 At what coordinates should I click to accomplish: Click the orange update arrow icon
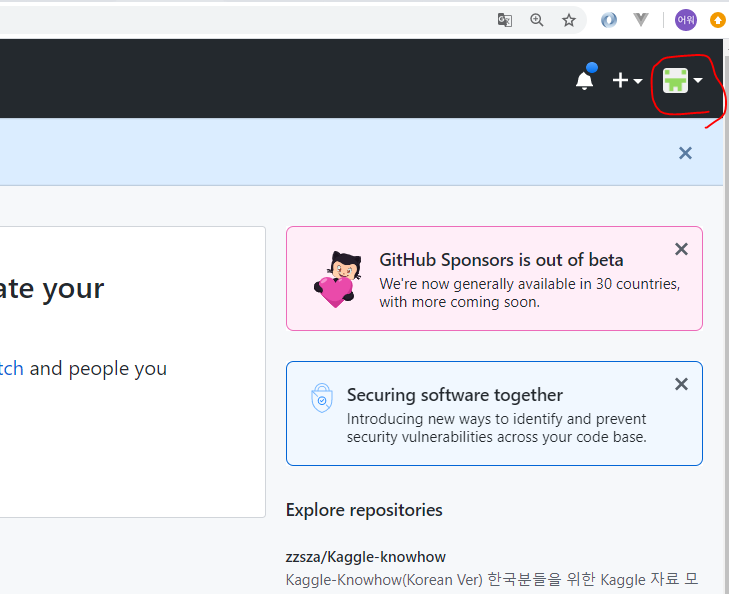tap(718, 20)
